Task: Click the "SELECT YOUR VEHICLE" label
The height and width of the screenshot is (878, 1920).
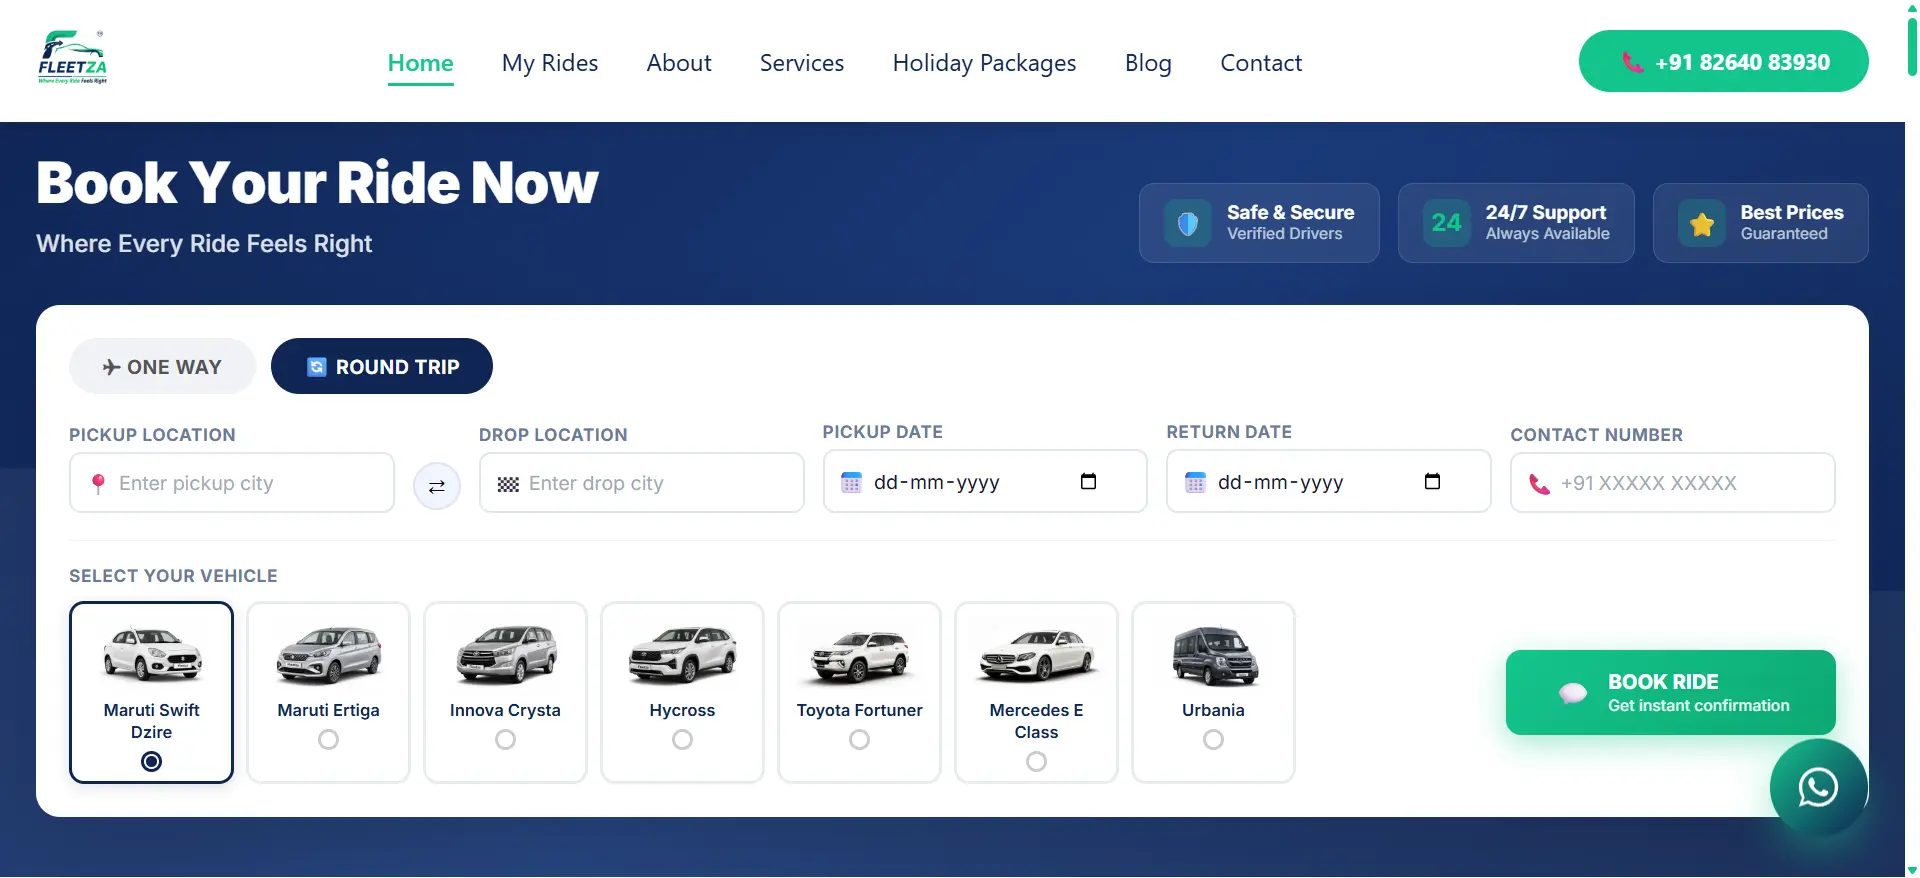Action: (173, 576)
